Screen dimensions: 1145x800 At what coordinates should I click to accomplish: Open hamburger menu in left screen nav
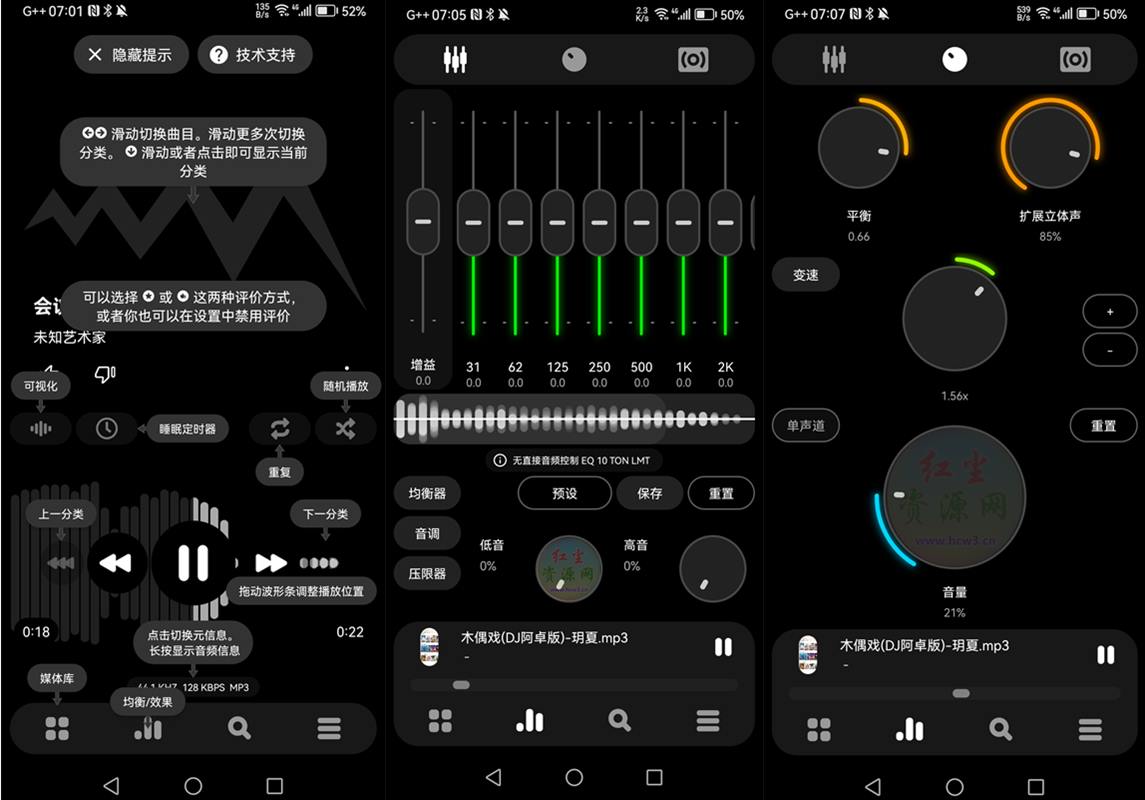pyautogui.click(x=329, y=728)
